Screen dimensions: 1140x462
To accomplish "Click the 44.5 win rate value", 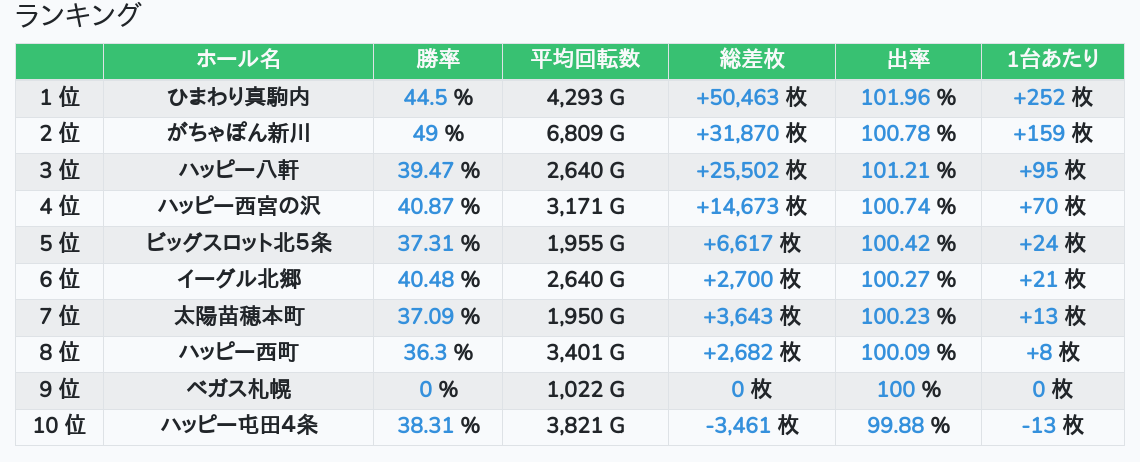I will pyautogui.click(x=425, y=97).
